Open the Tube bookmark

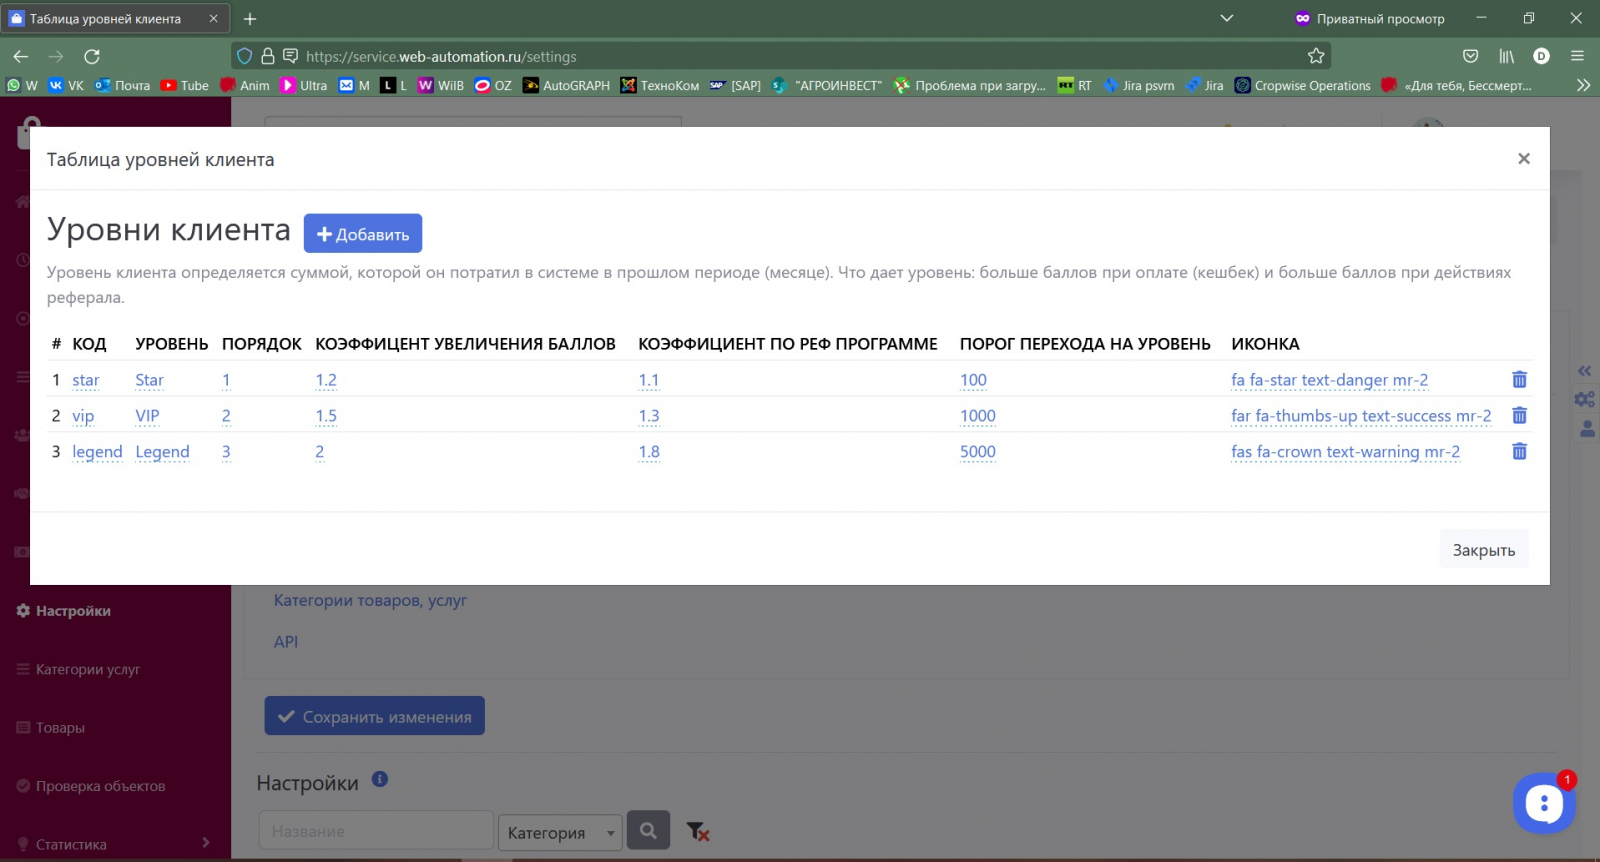click(184, 85)
